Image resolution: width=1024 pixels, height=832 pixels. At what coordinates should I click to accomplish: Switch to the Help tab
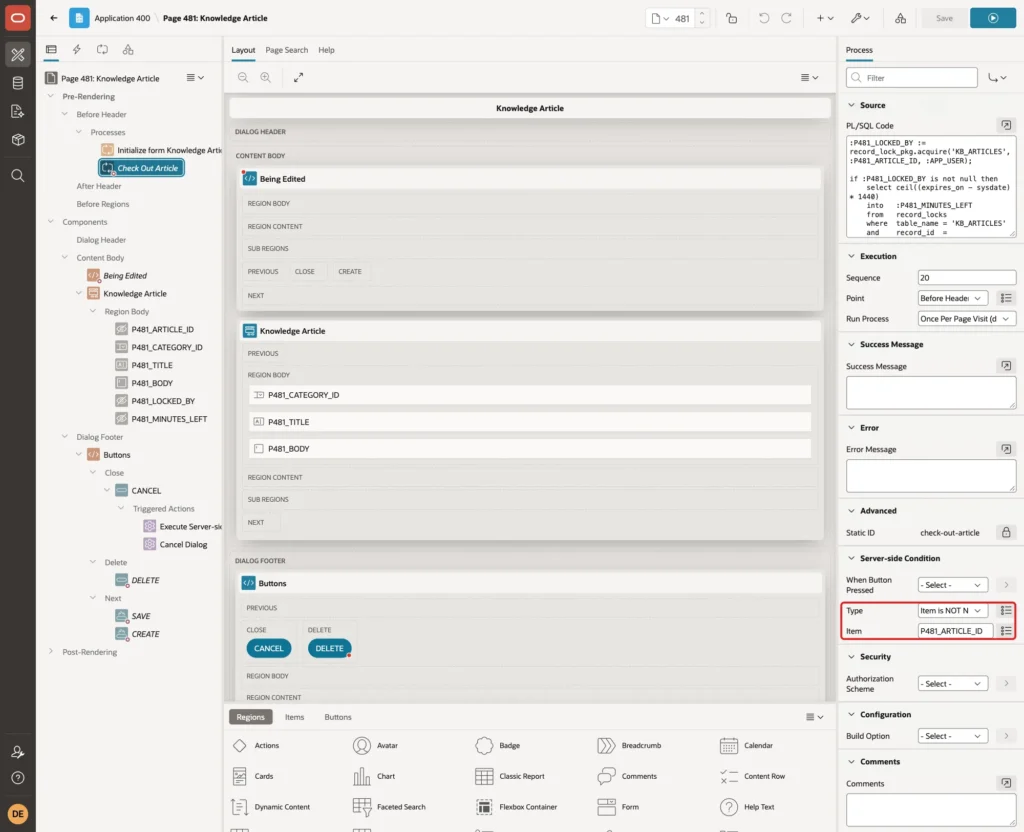[326, 50]
